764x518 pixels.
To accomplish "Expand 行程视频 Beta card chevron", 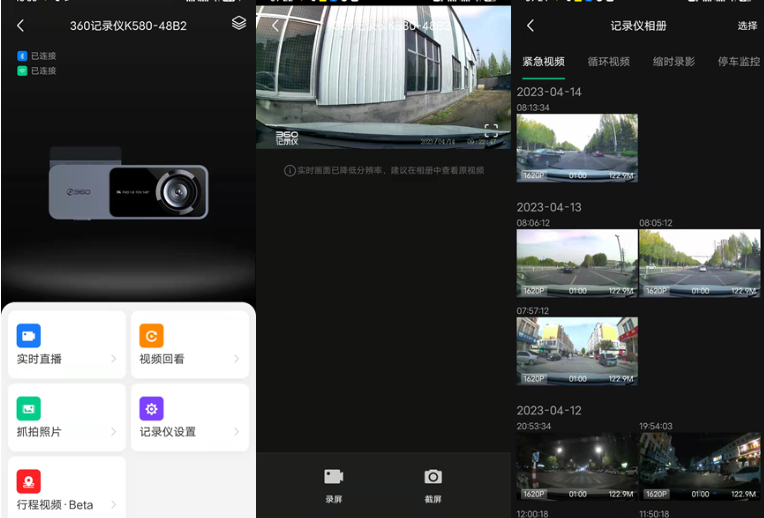I will (114, 504).
